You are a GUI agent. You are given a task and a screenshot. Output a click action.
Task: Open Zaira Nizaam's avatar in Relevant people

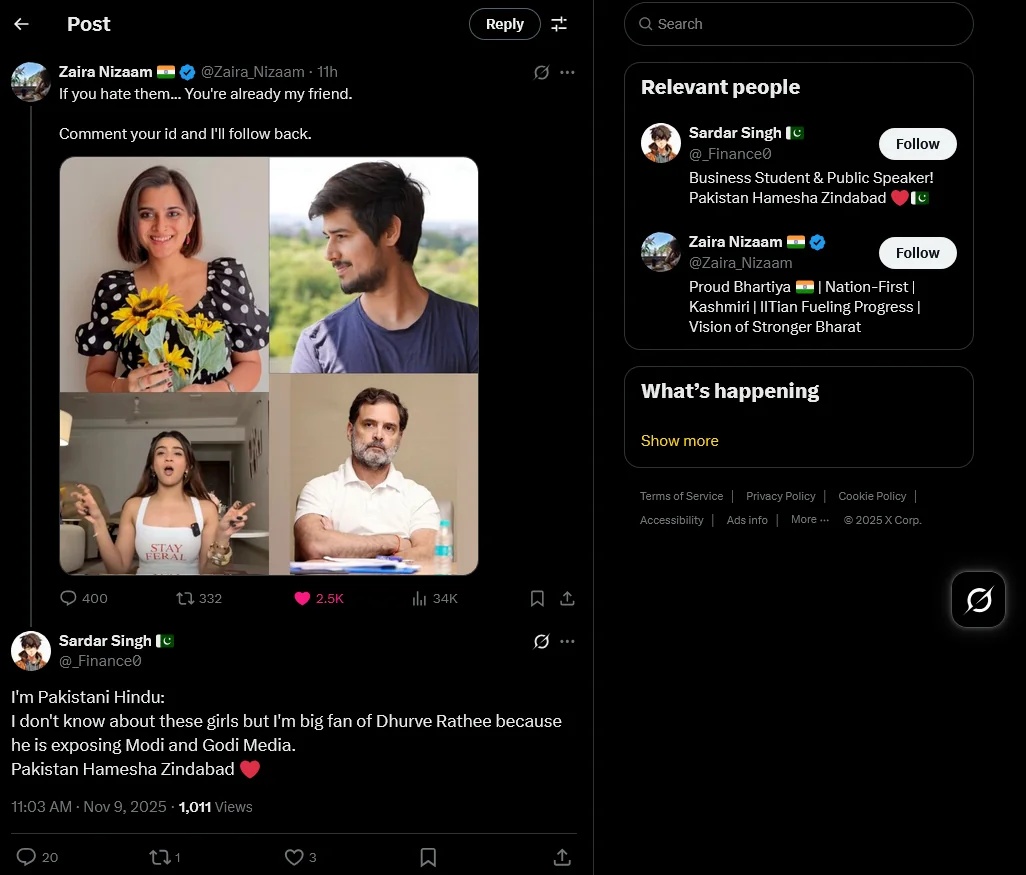pos(661,252)
